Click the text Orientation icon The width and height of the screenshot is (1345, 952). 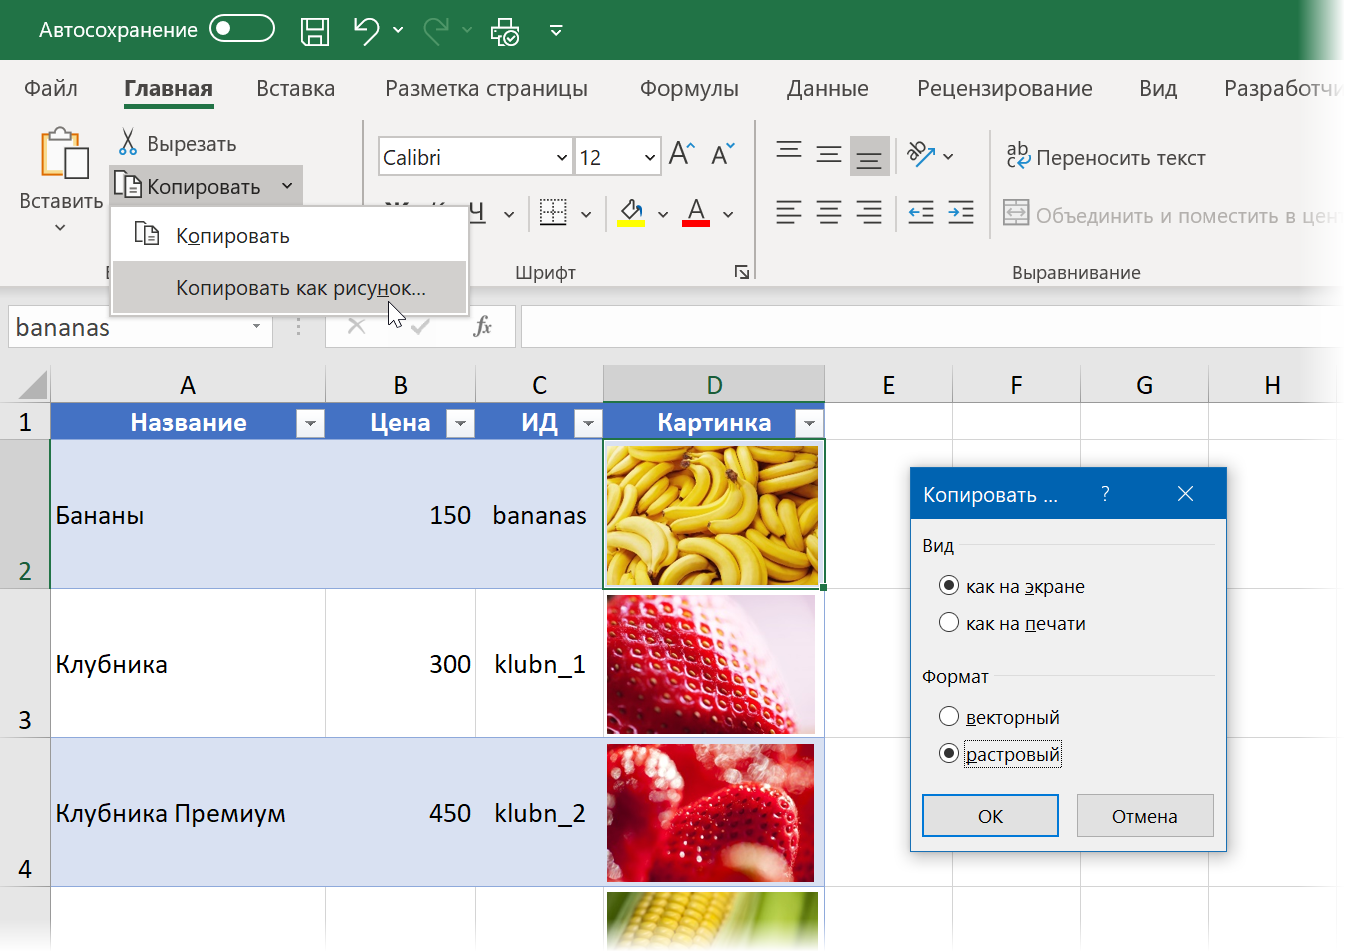point(921,154)
